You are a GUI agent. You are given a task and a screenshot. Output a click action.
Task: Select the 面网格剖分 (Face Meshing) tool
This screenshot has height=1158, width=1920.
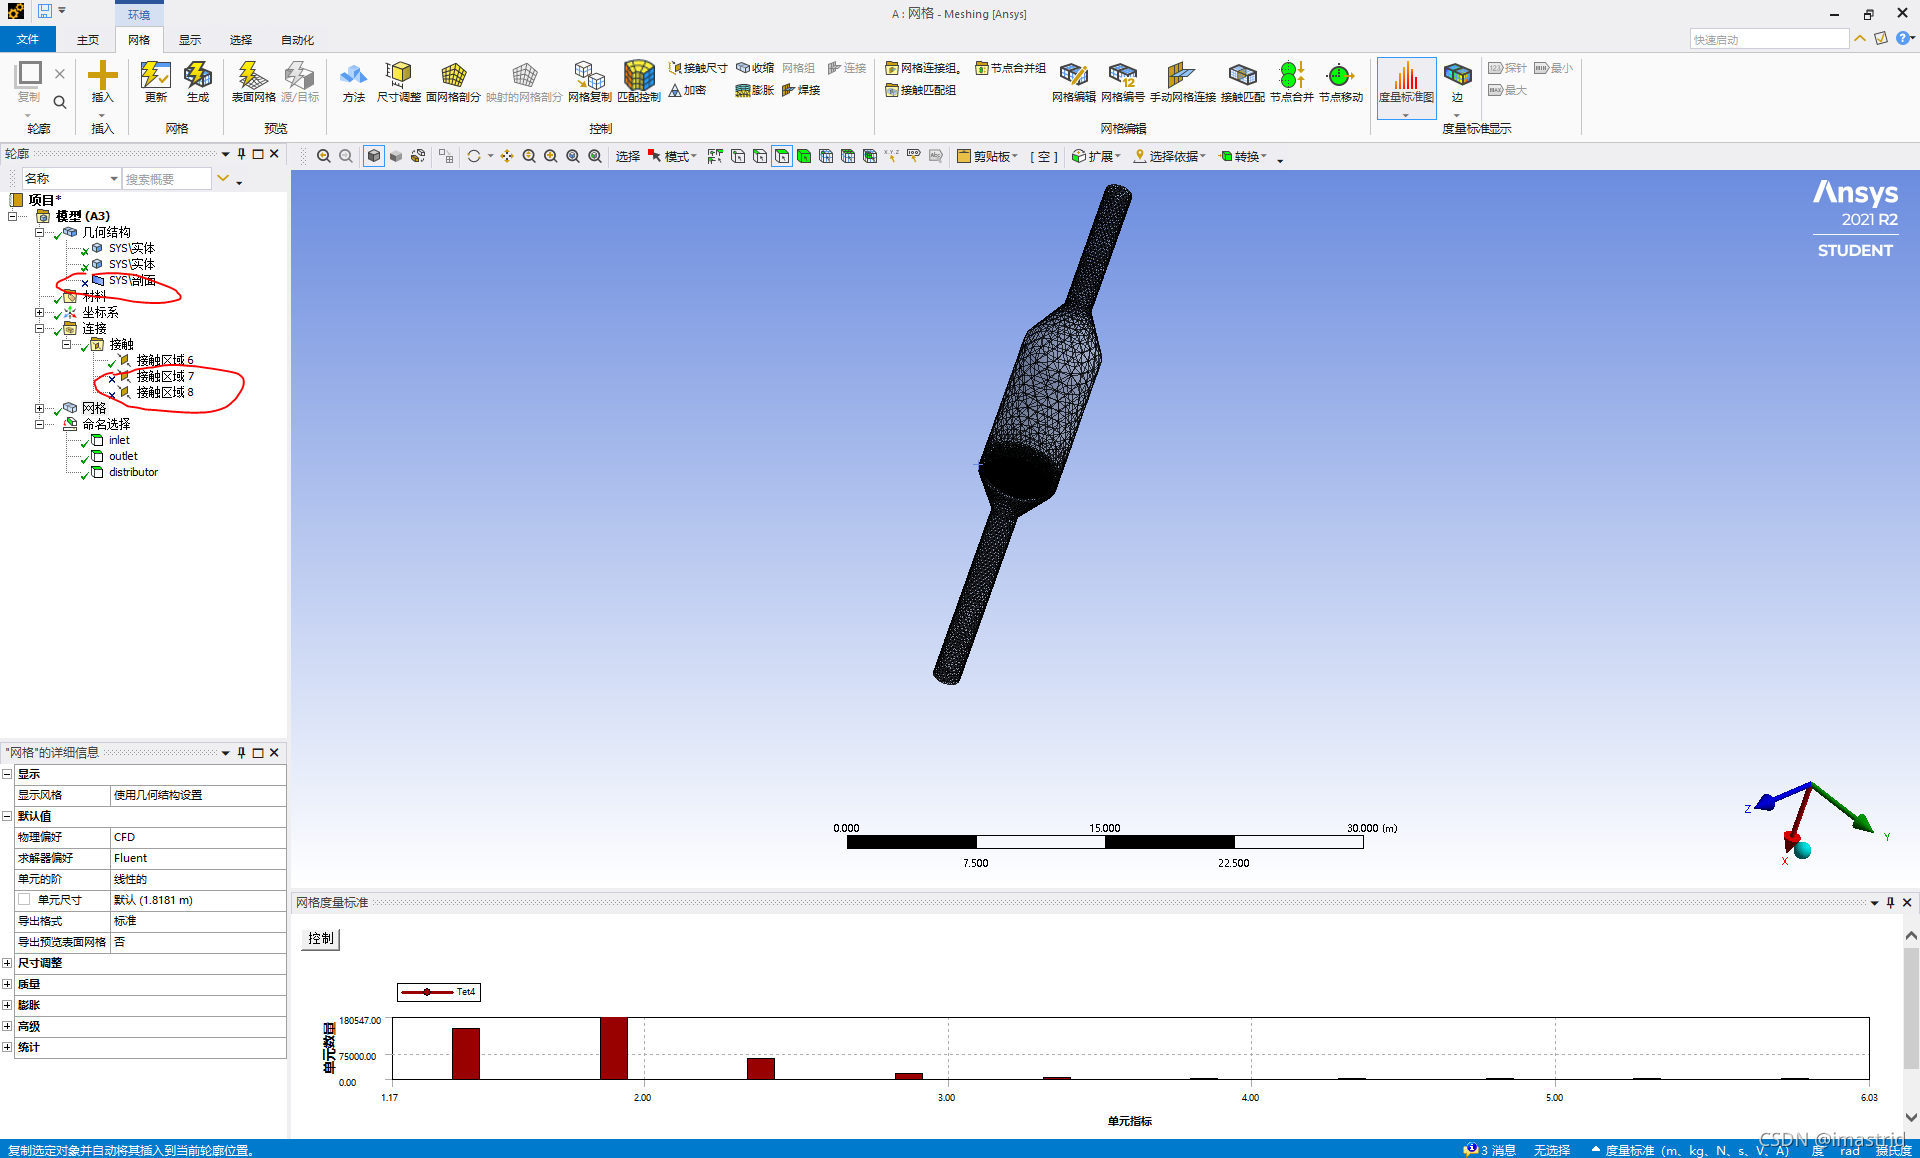pyautogui.click(x=453, y=76)
